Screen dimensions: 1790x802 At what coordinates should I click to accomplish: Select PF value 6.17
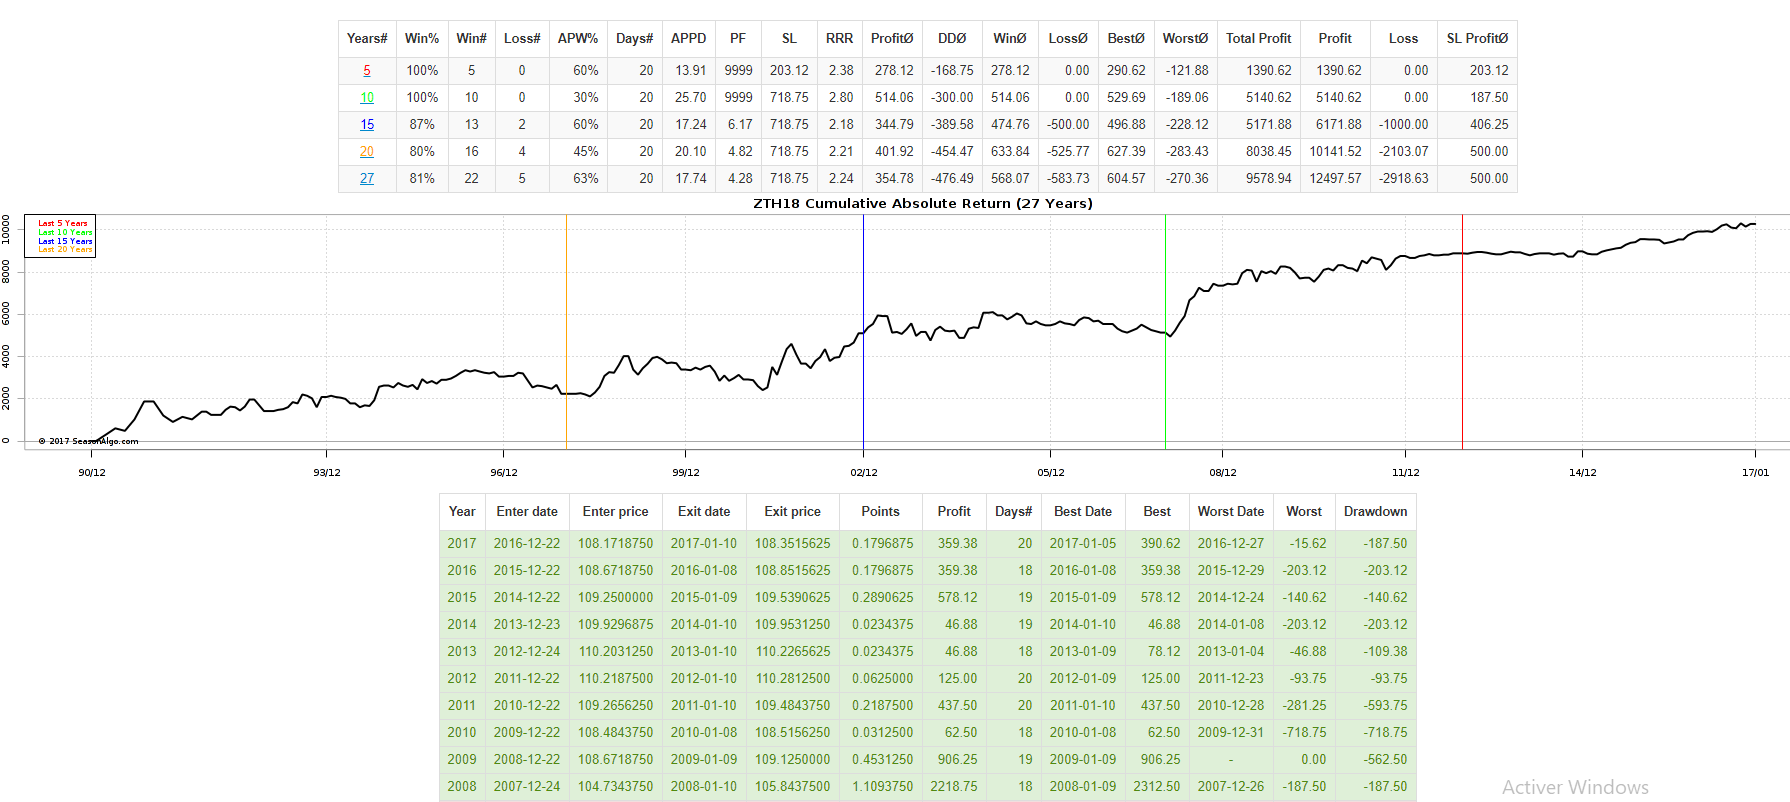[740, 125]
